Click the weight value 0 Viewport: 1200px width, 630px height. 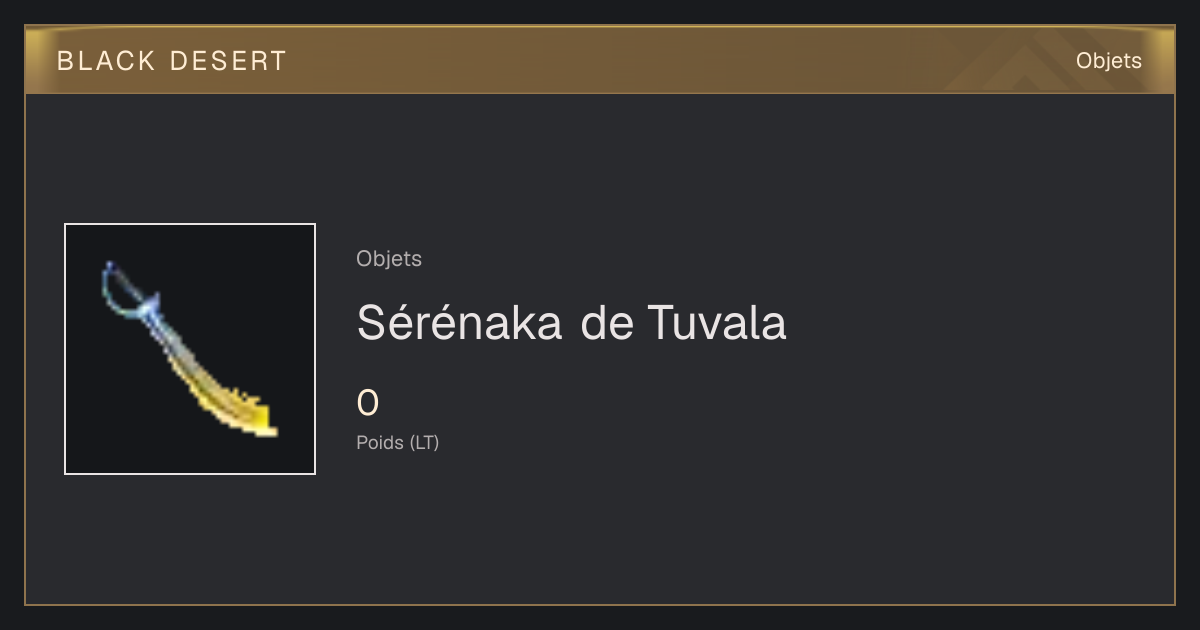368,403
